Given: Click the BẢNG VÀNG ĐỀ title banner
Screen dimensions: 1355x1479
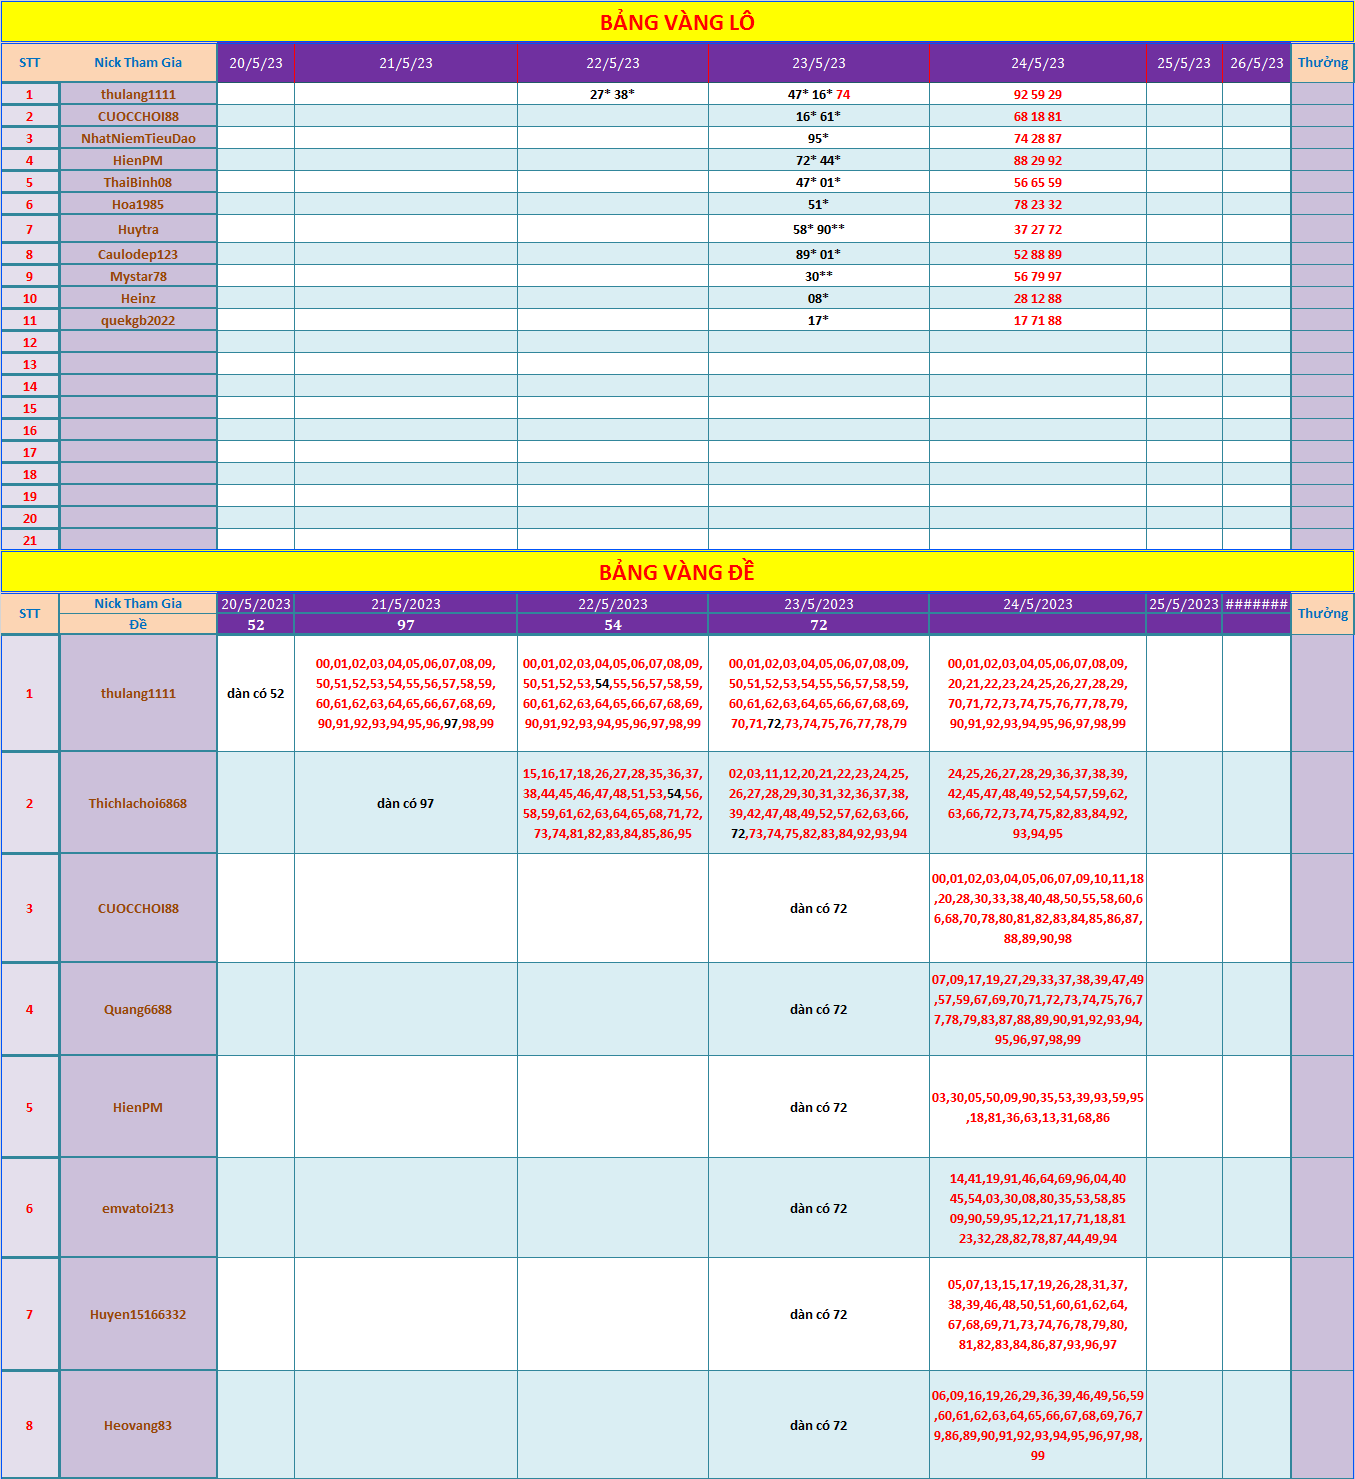Looking at the screenshot, I should (x=677, y=572).
